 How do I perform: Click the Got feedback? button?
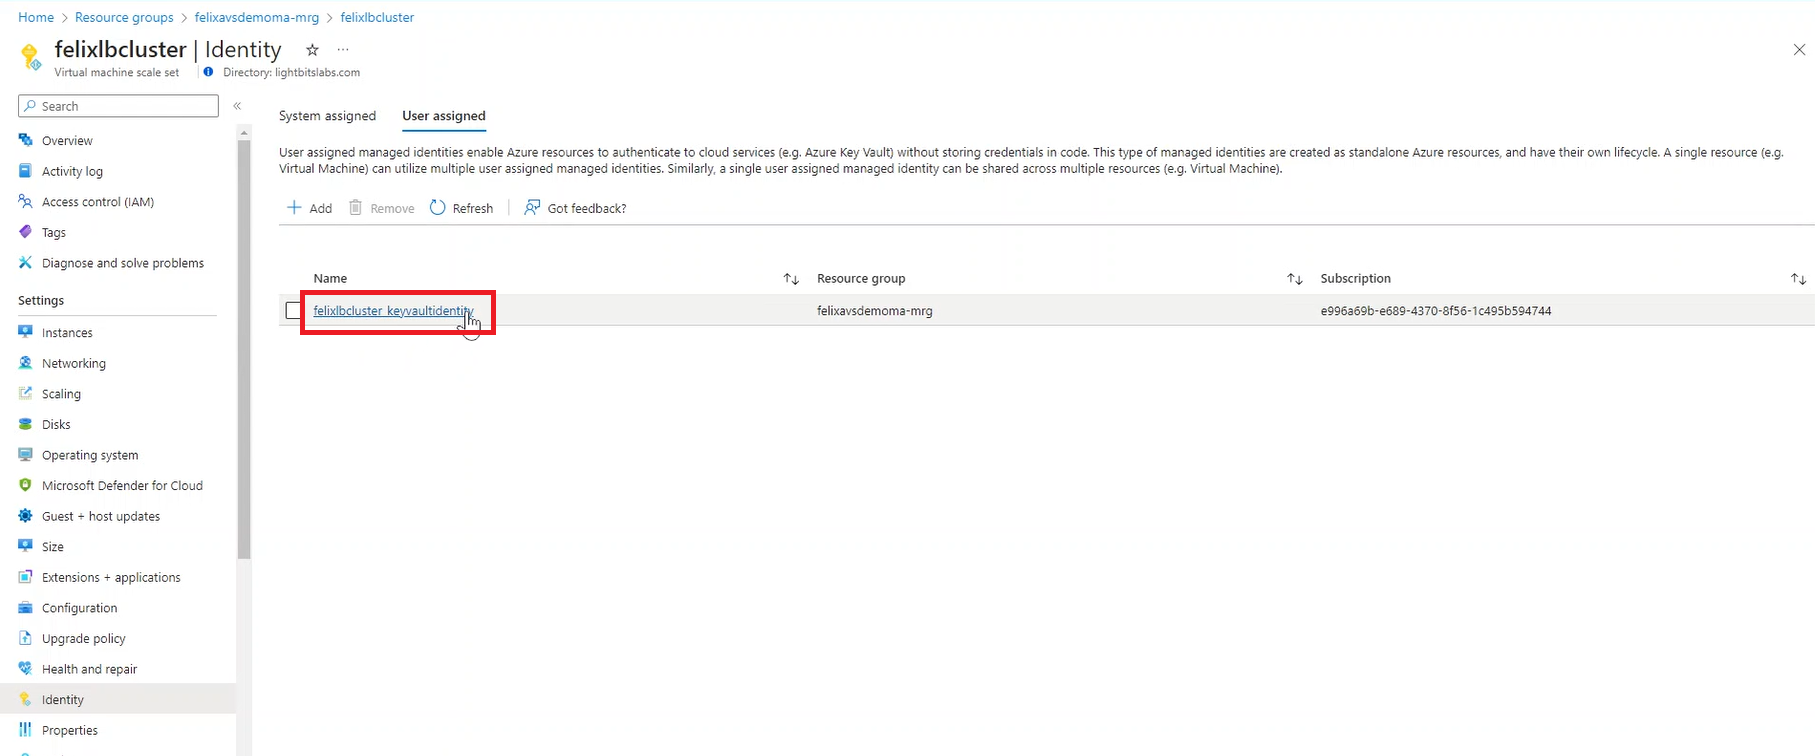pos(575,208)
